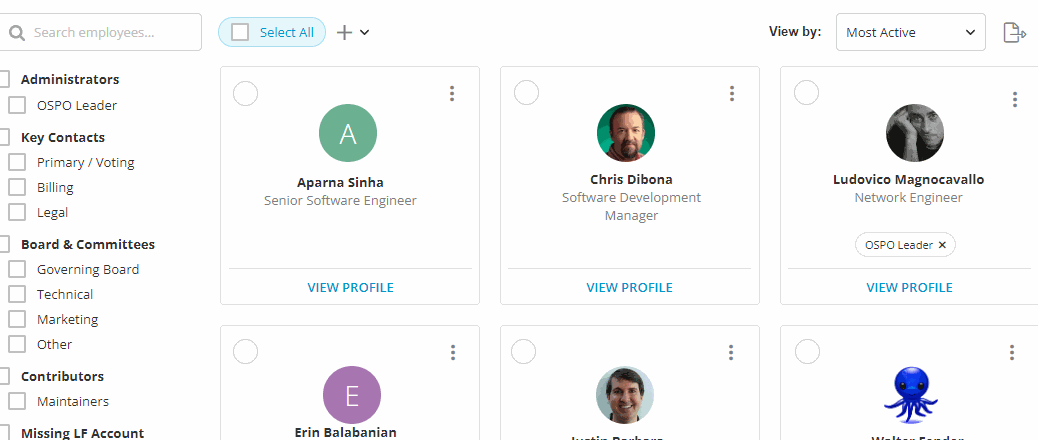Expand the chevron next to the plus icon
This screenshot has width=1038, height=440.
coord(365,32)
